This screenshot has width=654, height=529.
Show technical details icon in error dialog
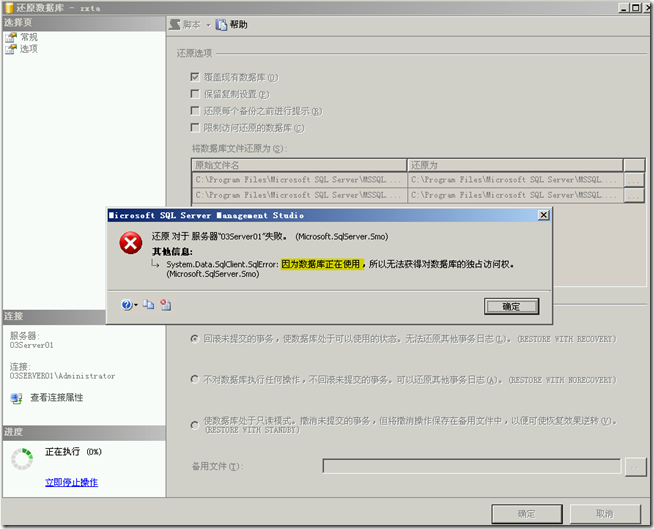point(166,305)
